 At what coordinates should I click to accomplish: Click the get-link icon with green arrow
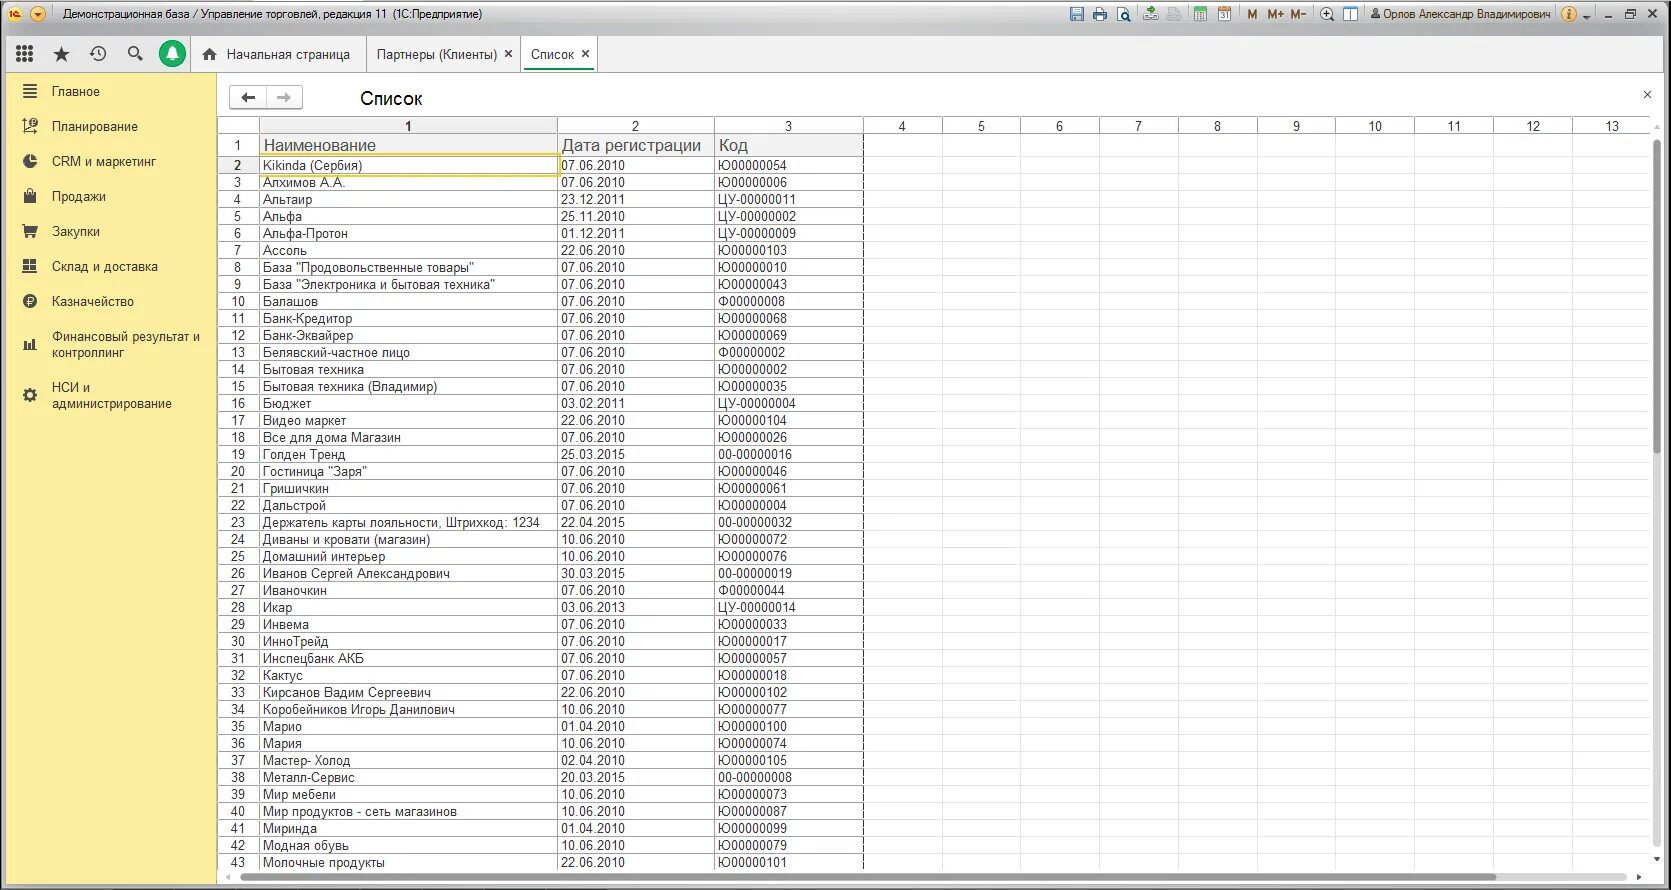point(1151,14)
